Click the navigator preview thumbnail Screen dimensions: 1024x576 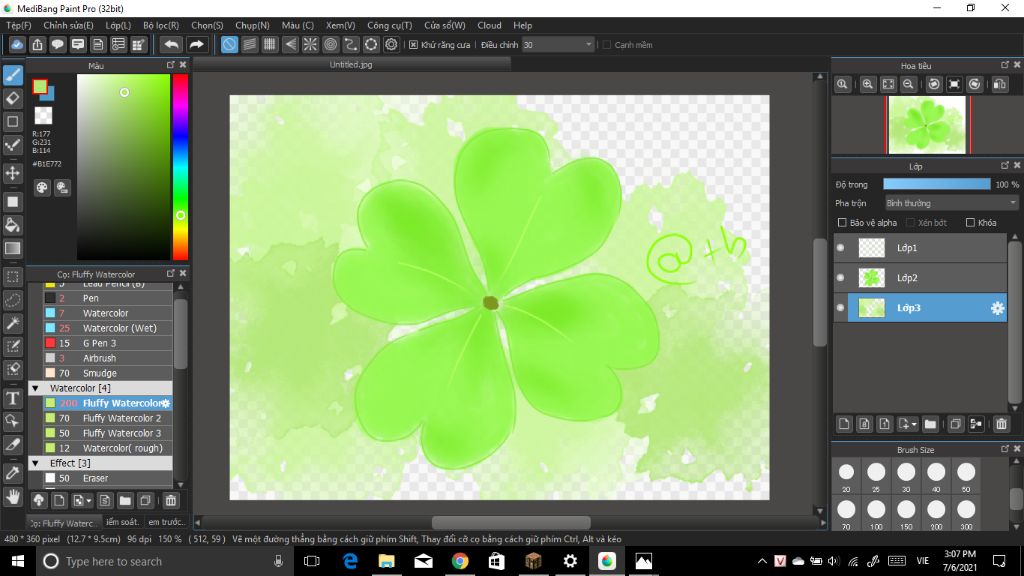pyautogui.click(x=927, y=125)
